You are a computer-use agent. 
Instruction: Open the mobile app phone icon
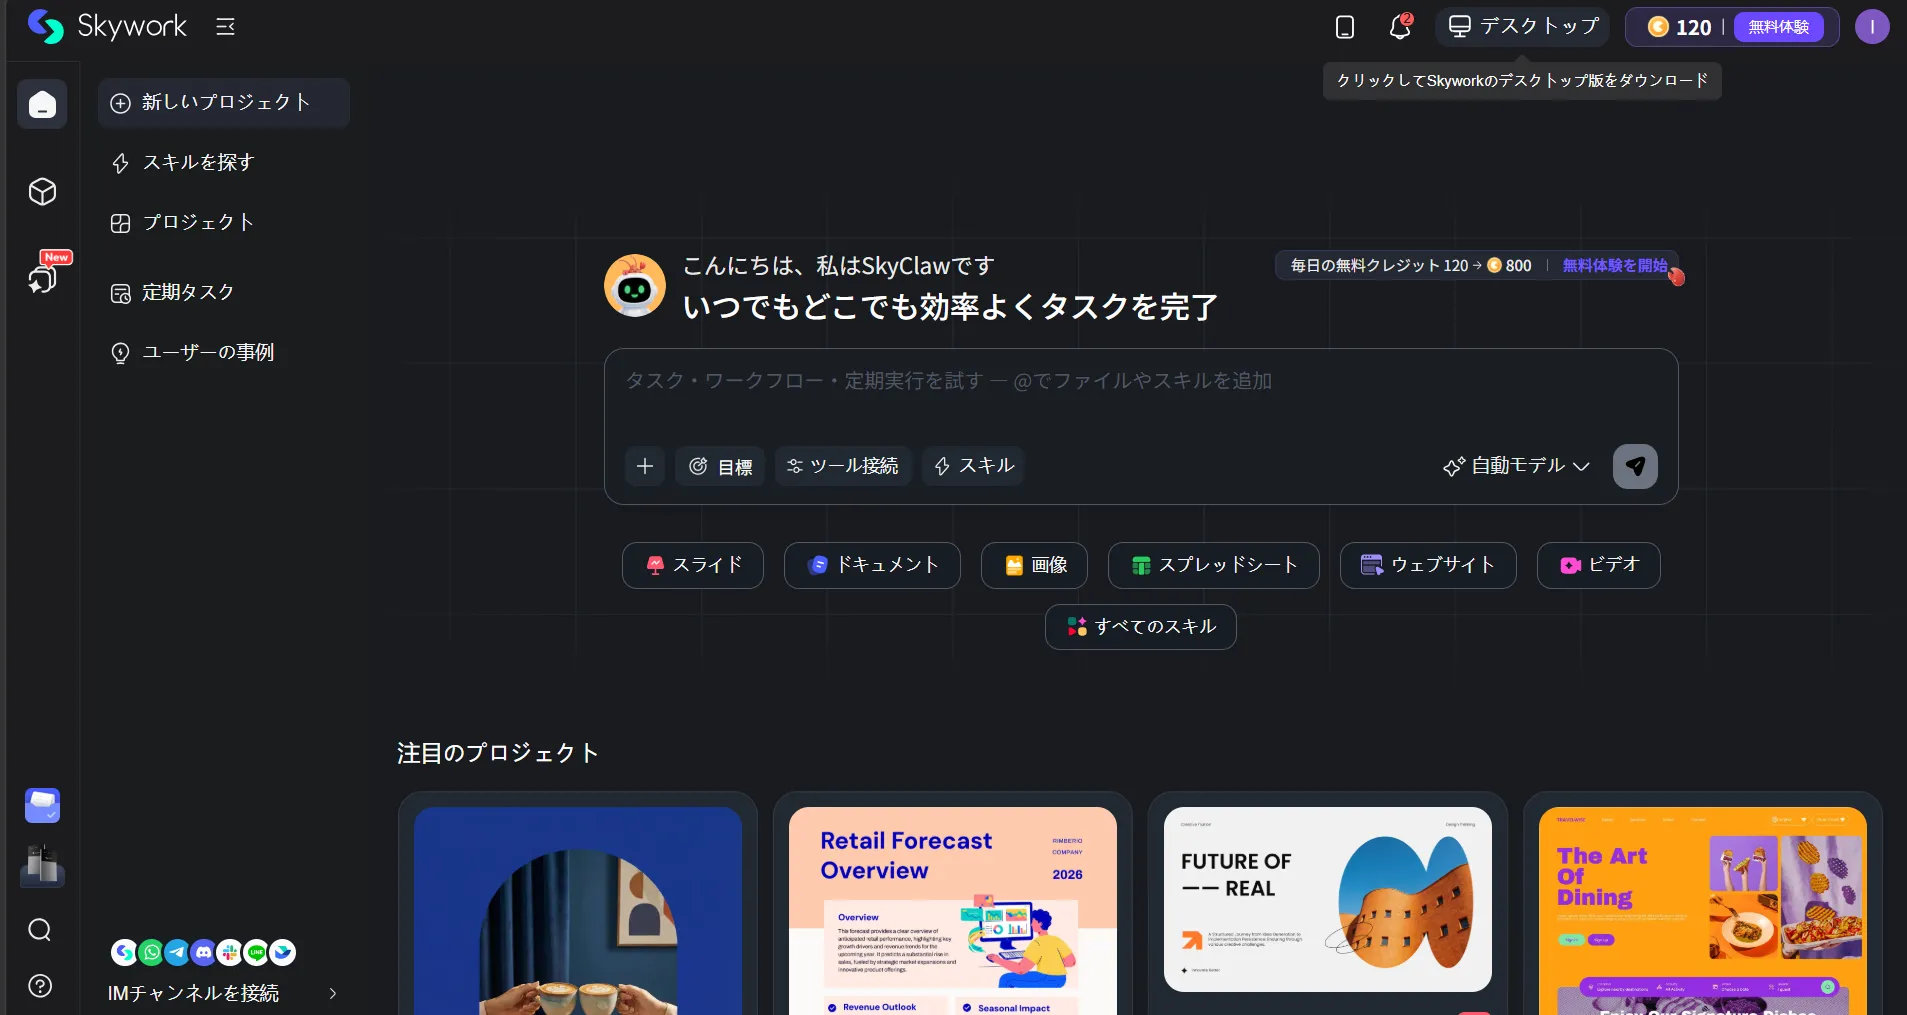[1345, 27]
